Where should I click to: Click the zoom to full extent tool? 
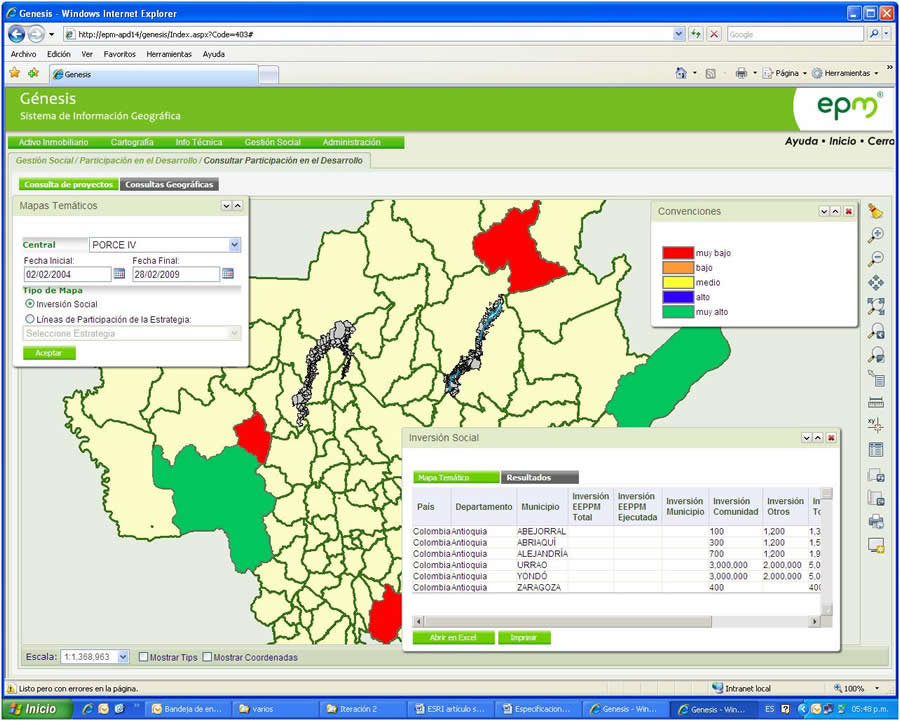coord(876,306)
